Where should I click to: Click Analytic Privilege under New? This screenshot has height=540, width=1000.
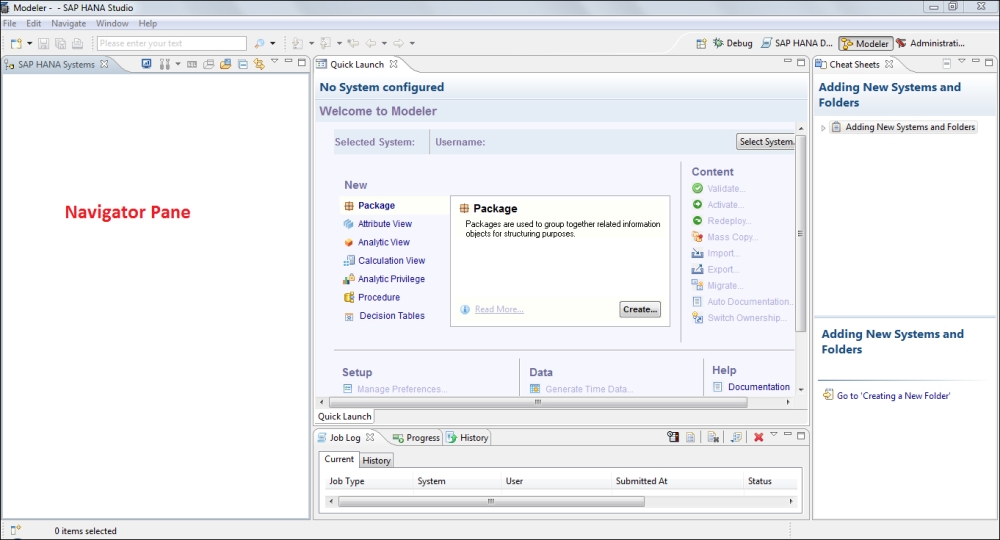[x=391, y=279]
